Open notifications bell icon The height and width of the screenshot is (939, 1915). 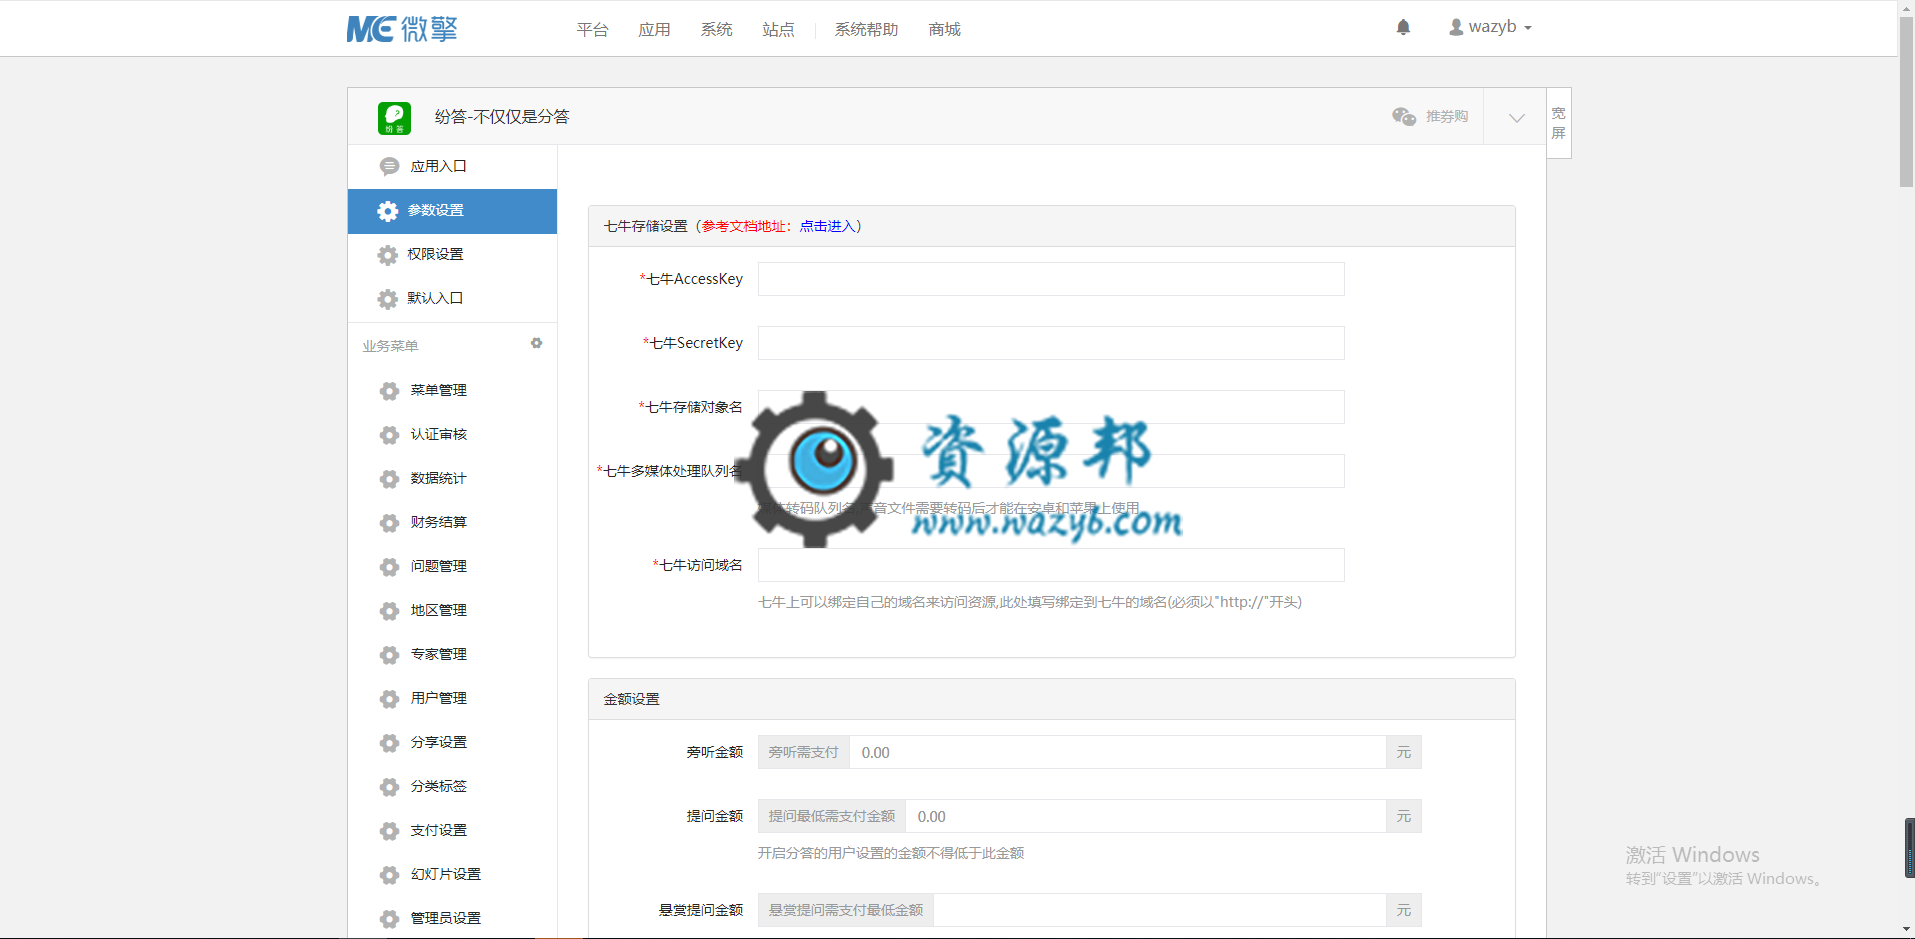(x=1403, y=28)
